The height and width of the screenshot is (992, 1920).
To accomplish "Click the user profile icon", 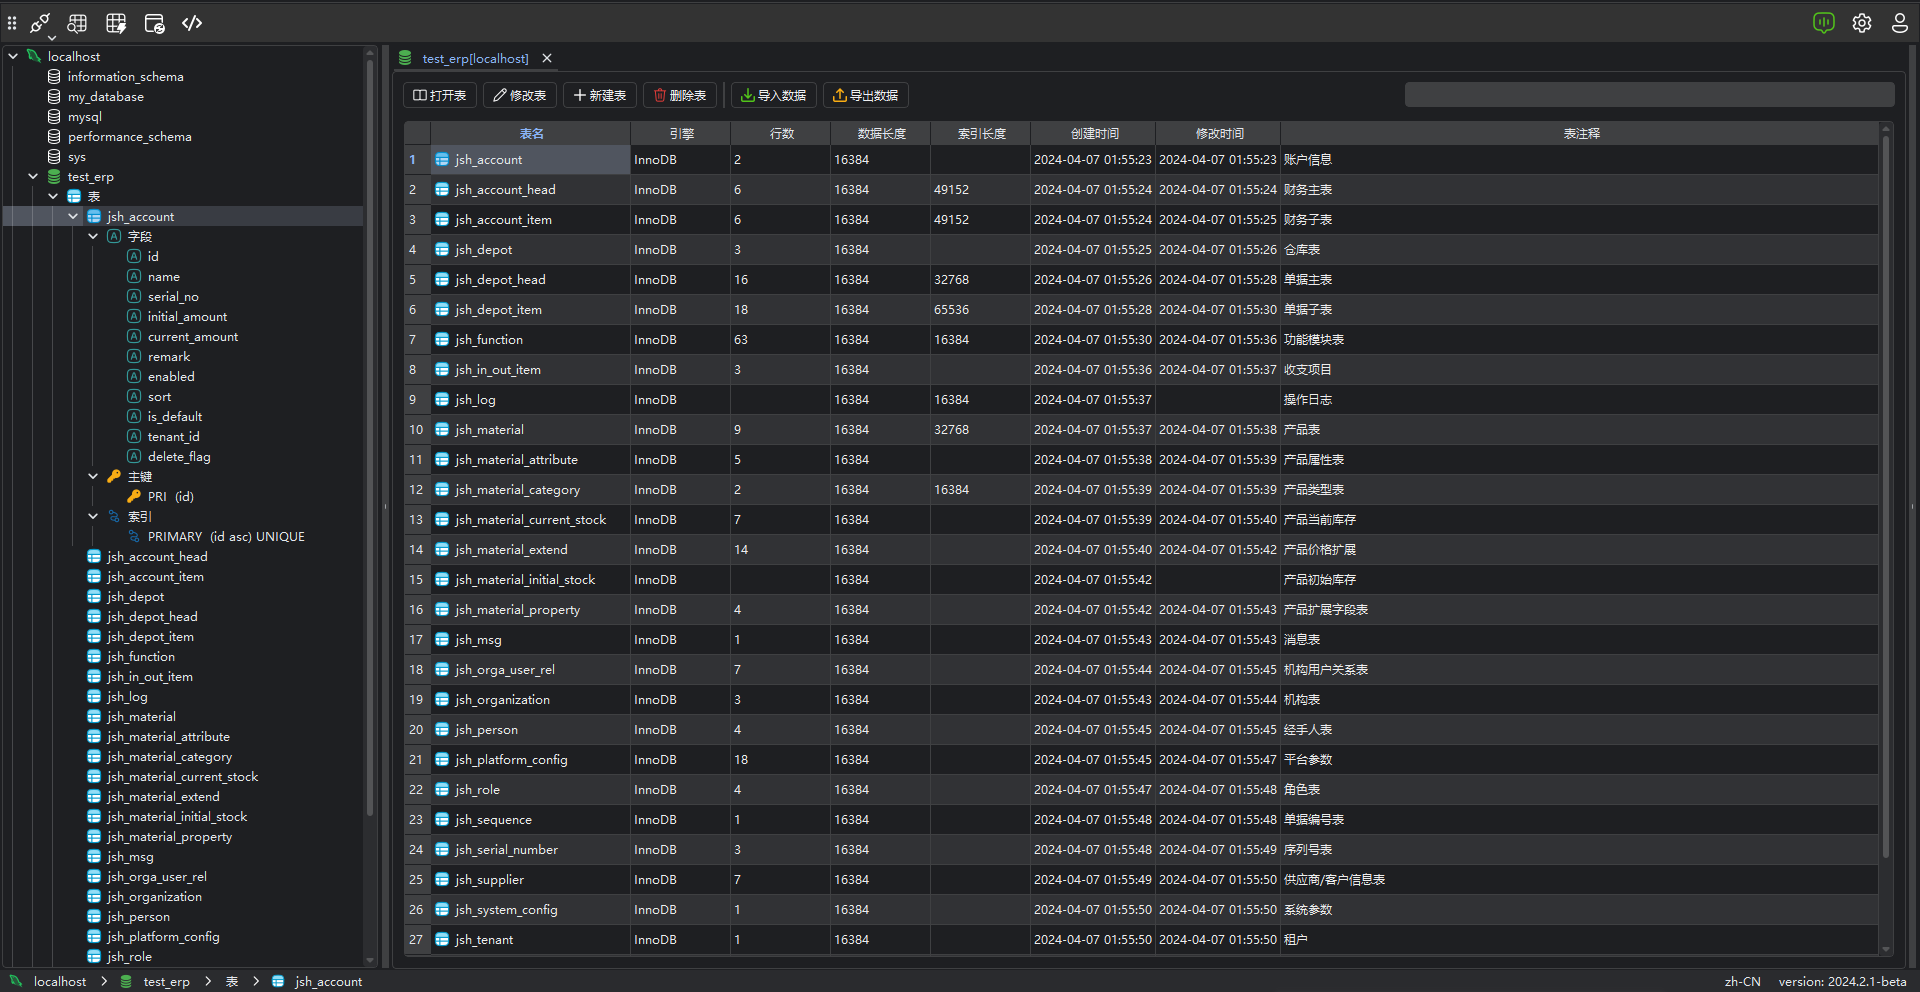I will [1900, 23].
